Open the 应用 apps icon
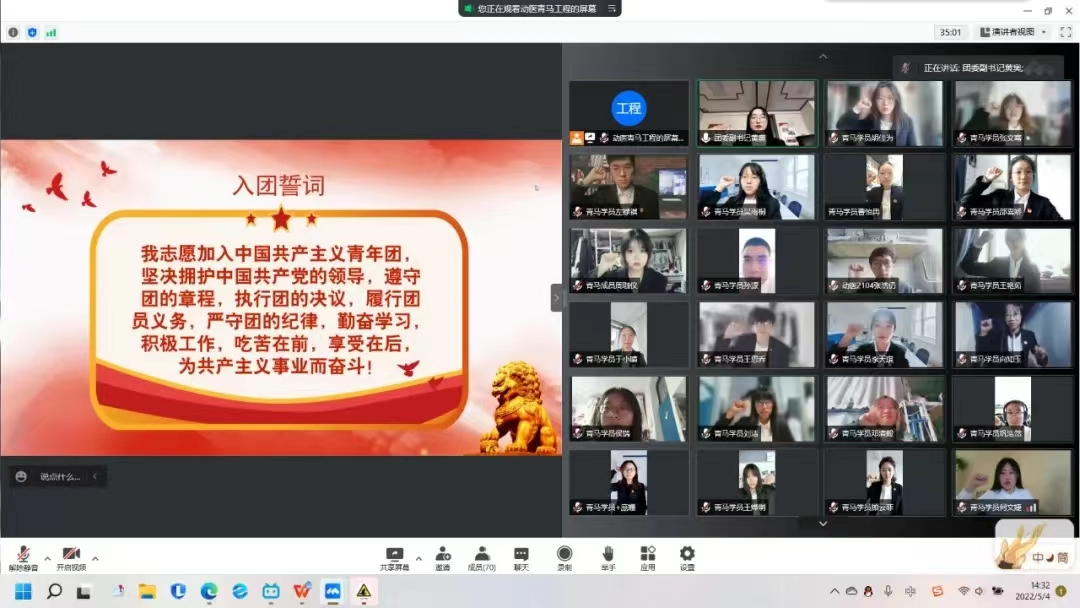This screenshot has width=1080, height=608. 648,555
